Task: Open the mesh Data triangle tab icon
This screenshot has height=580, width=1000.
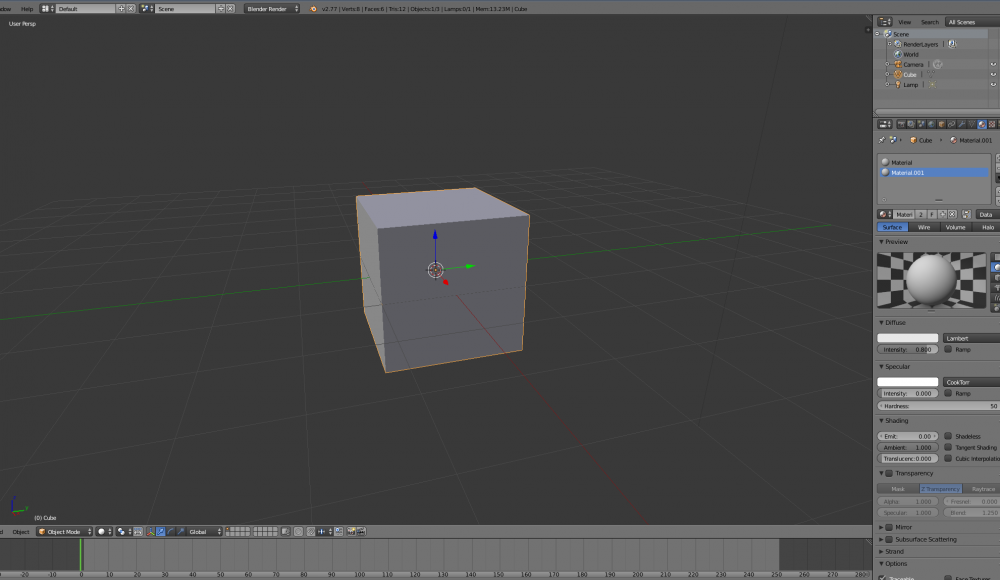Action: [x=971, y=124]
